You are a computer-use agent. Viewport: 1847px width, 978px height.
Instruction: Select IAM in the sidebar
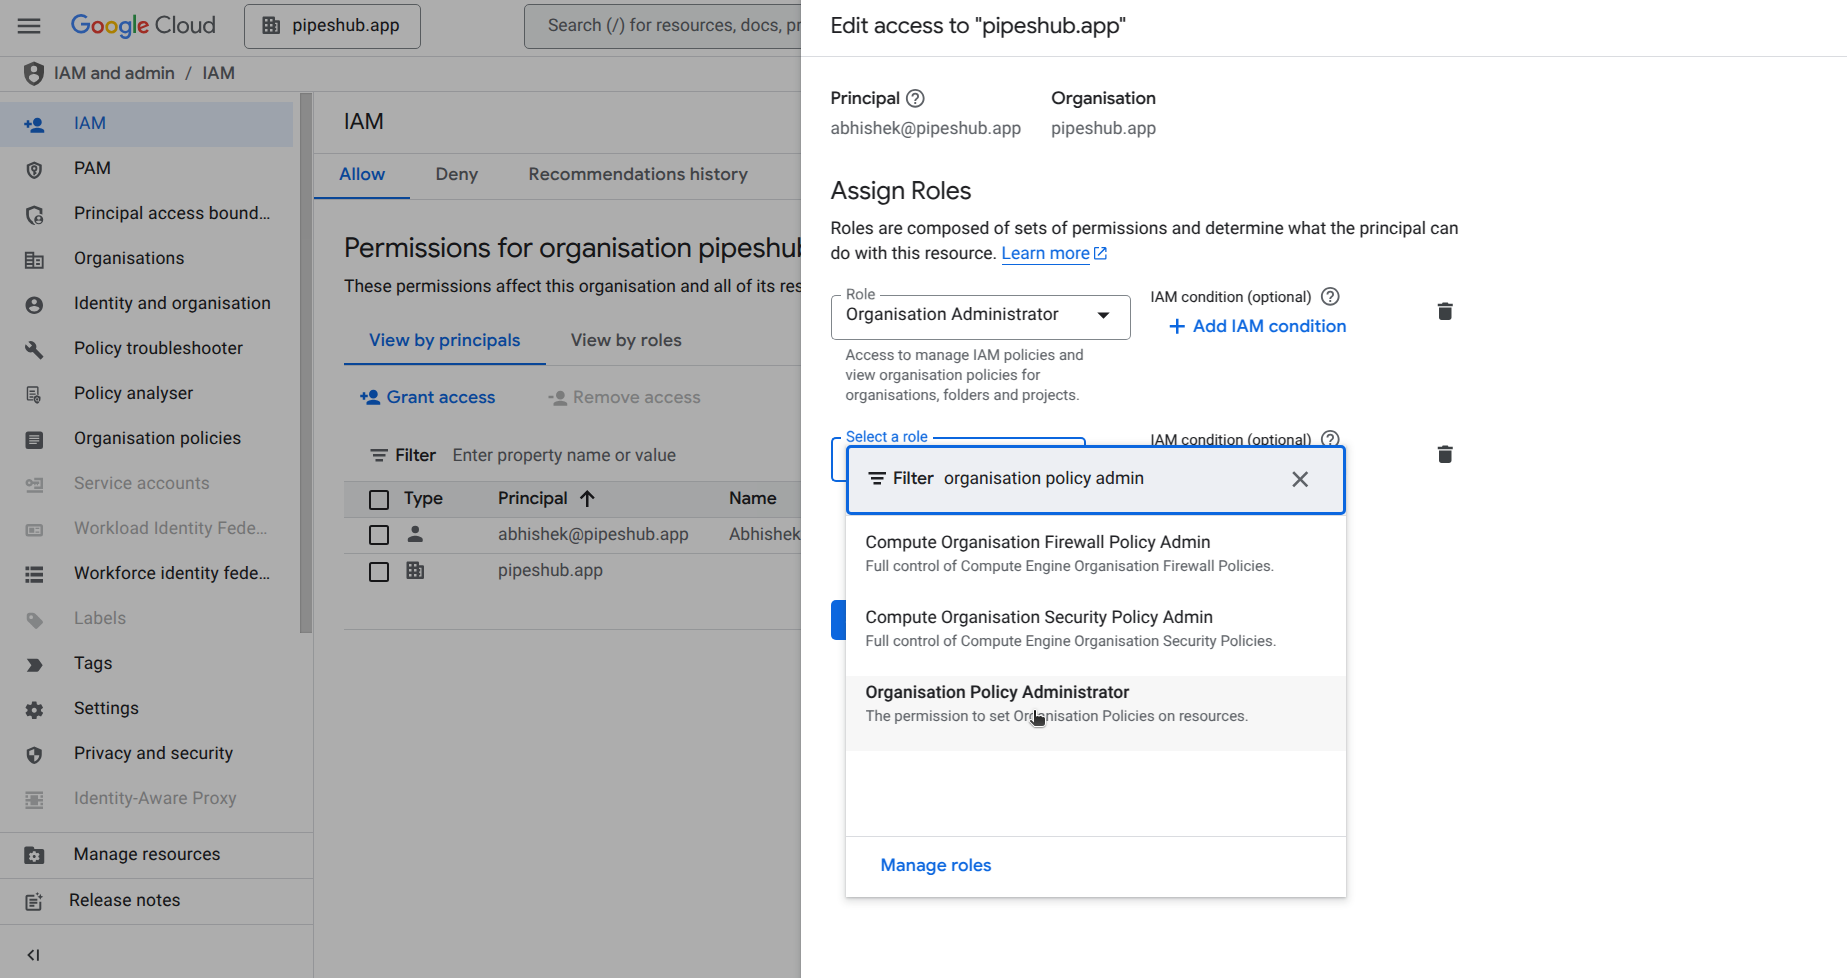pyautogui.click(x=90, y=123)
